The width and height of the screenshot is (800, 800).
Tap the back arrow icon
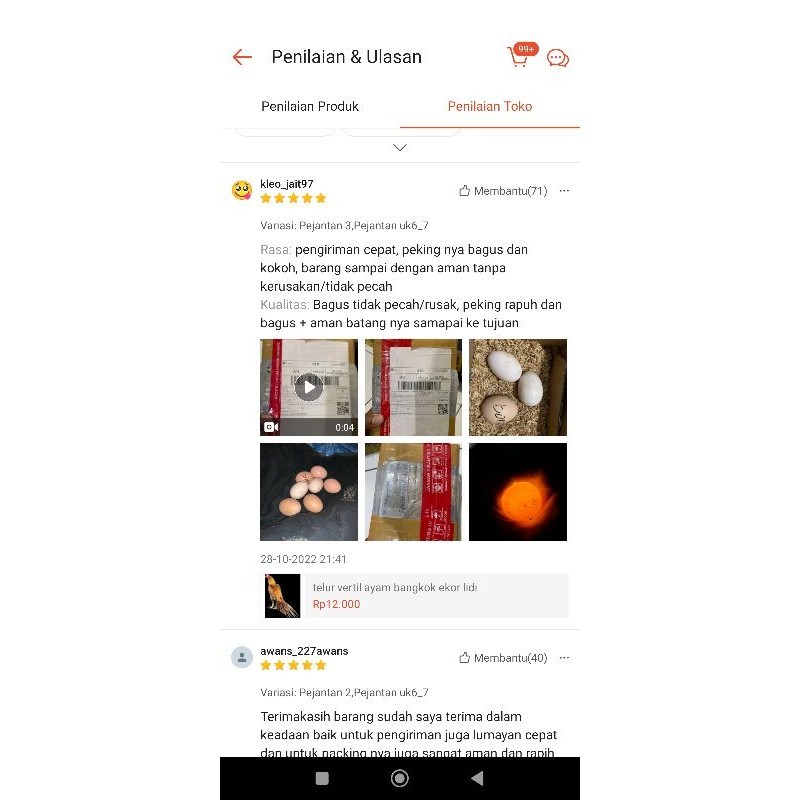tap(242, 57)
